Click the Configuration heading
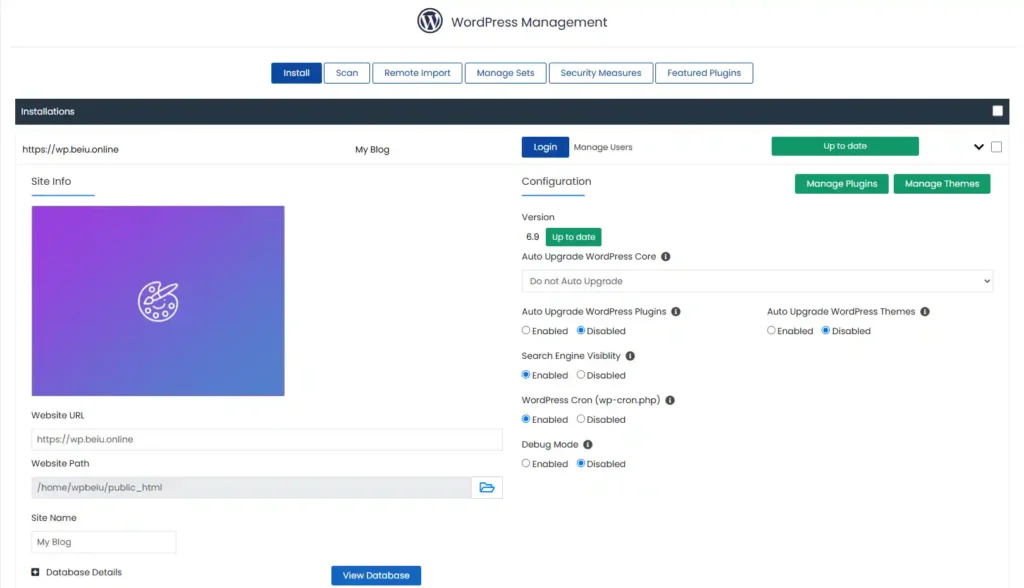Screen dimensions: 1024x588 coord(556,182)
